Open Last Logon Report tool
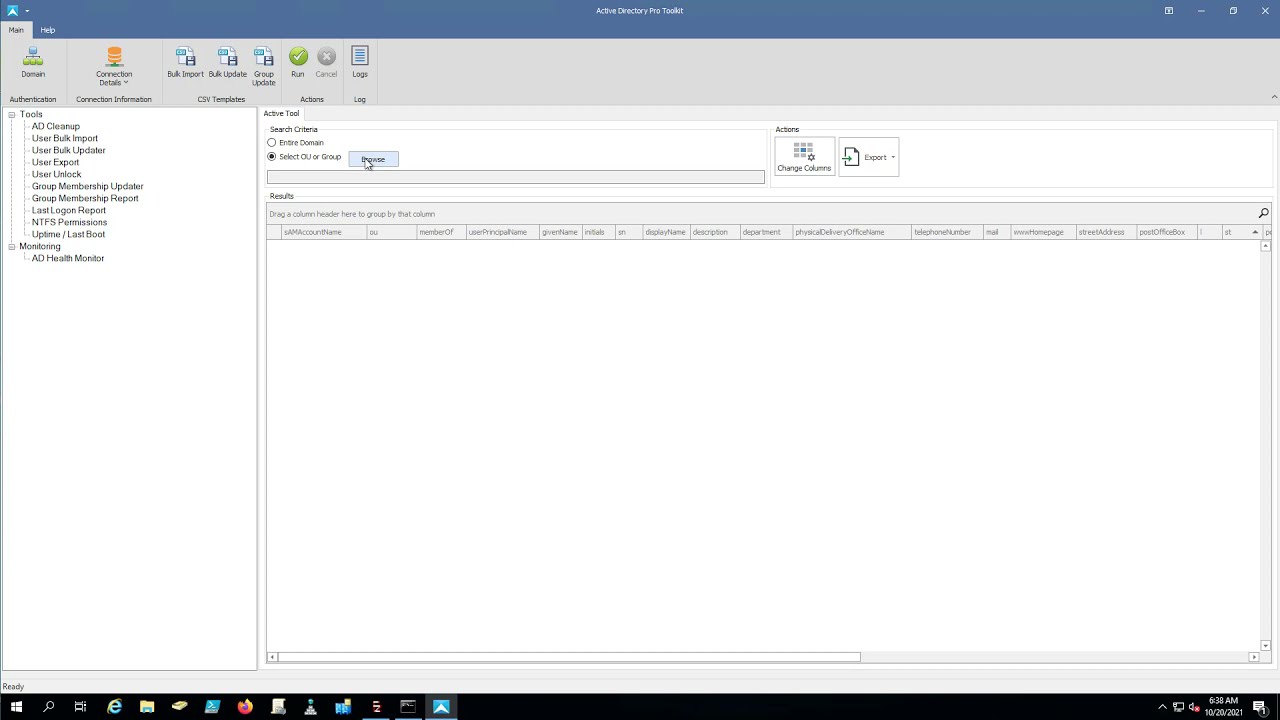Screen dimensions: 1280x720 69,210
